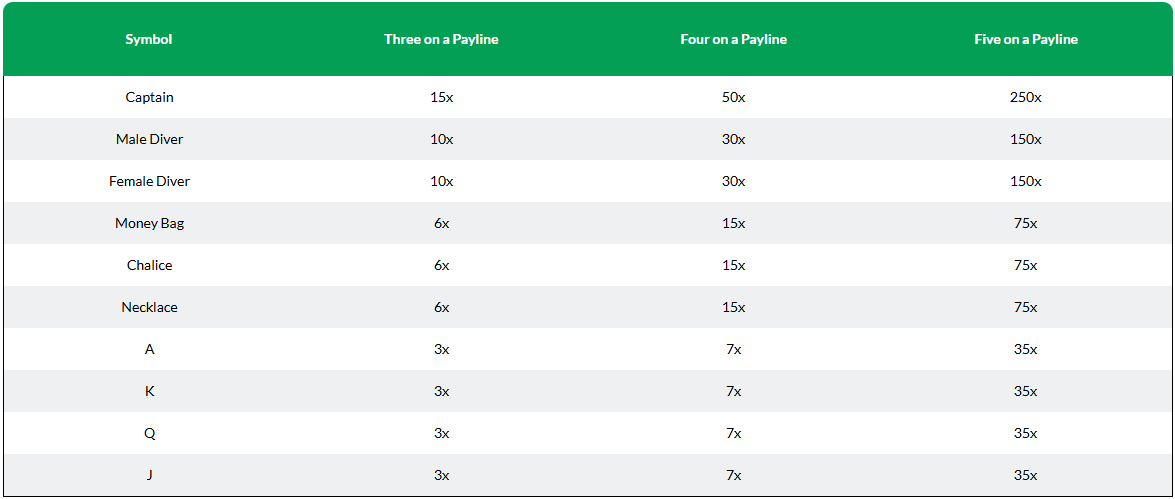Click the Female Diver row label
Screen dimensions: 1175x499
149,181
